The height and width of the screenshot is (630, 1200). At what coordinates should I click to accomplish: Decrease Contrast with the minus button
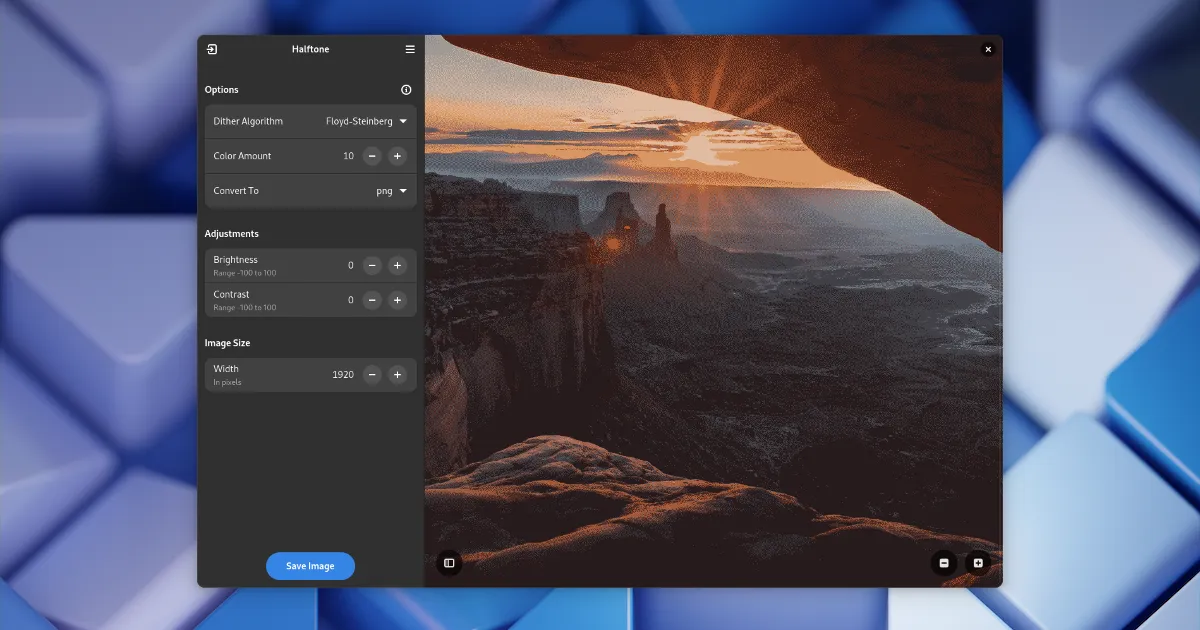tap(372, 300)
